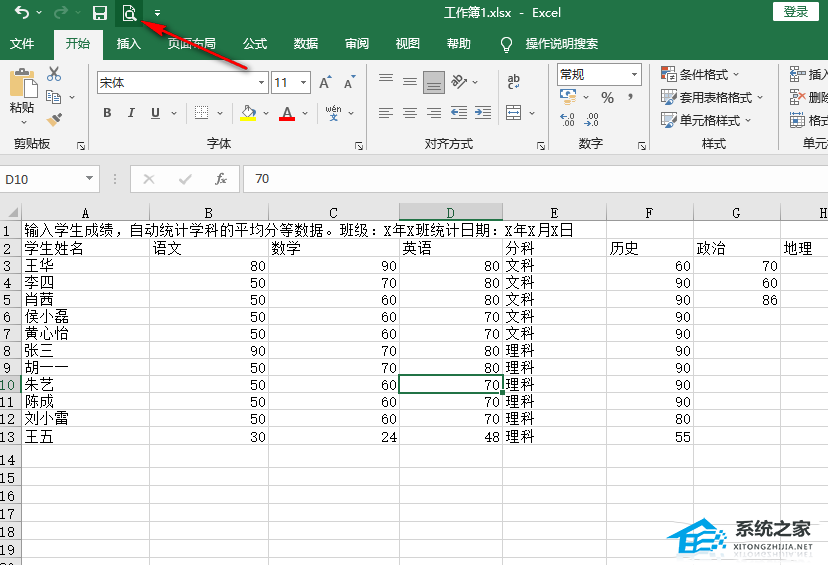This screenshot has height=565, width=828.
Task: Click the Undo arrow icon
Action: coord(22,12)
